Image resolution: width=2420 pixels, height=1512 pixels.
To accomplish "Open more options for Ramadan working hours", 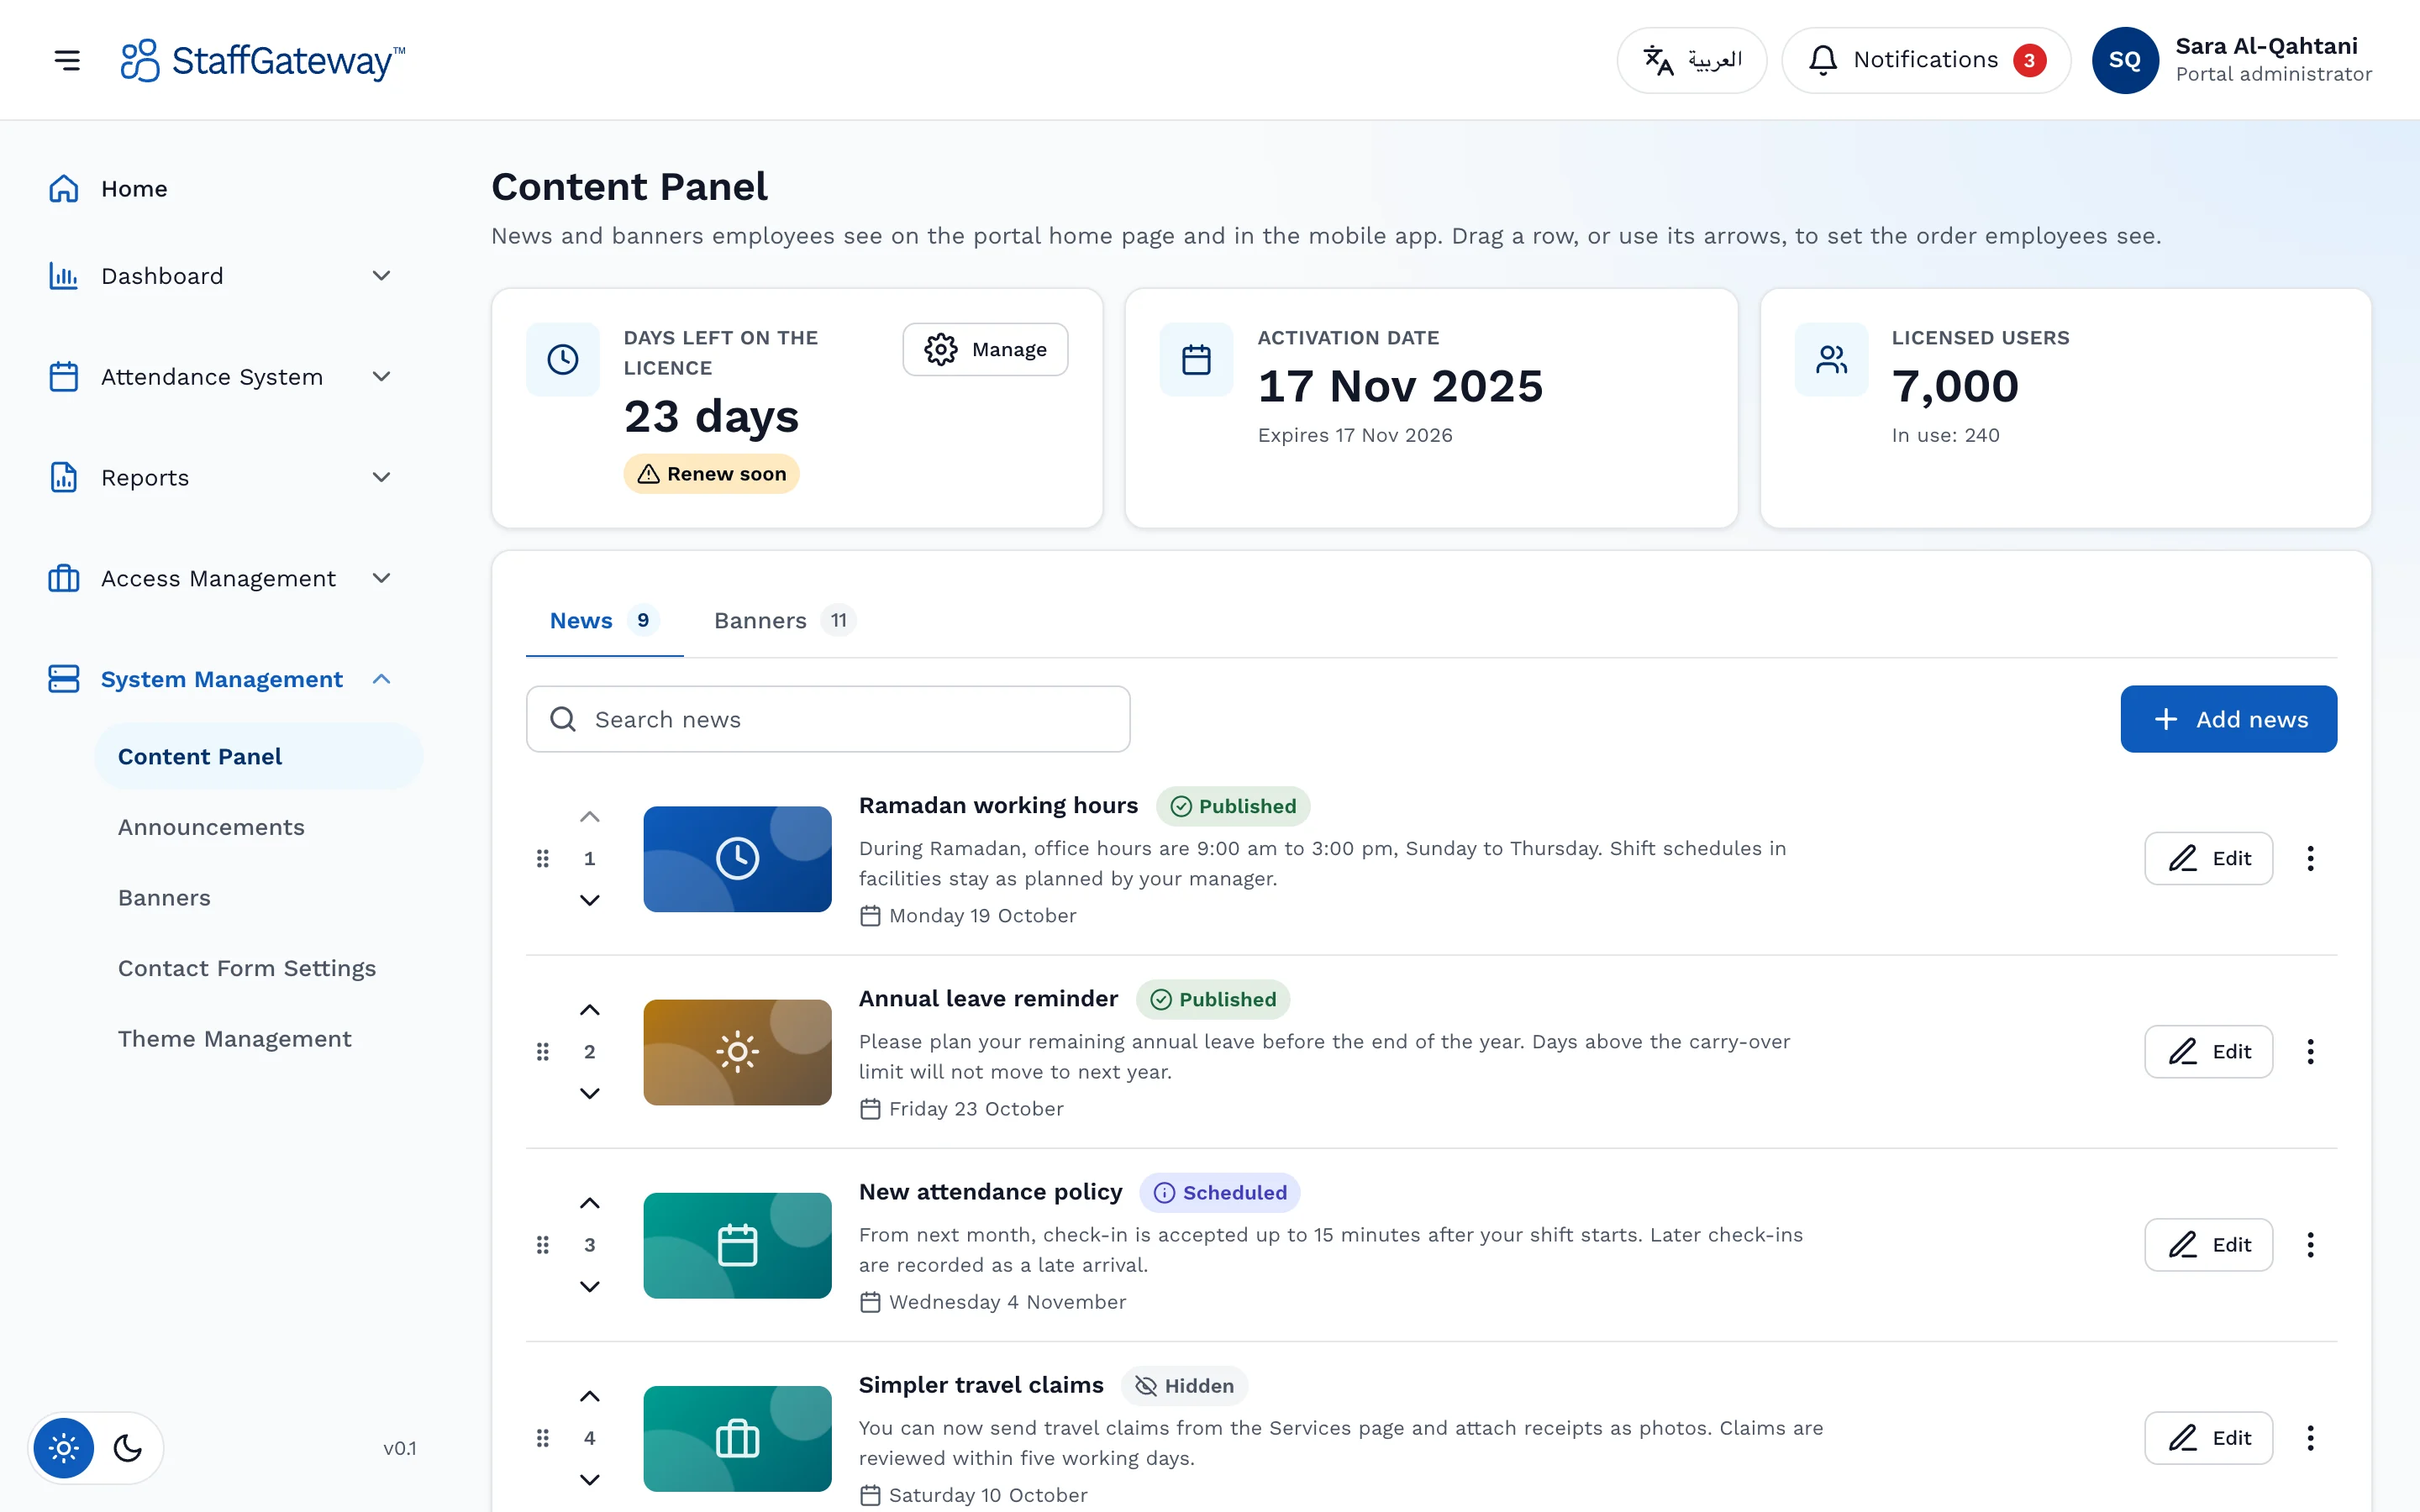I will [x=2310, y=858].
